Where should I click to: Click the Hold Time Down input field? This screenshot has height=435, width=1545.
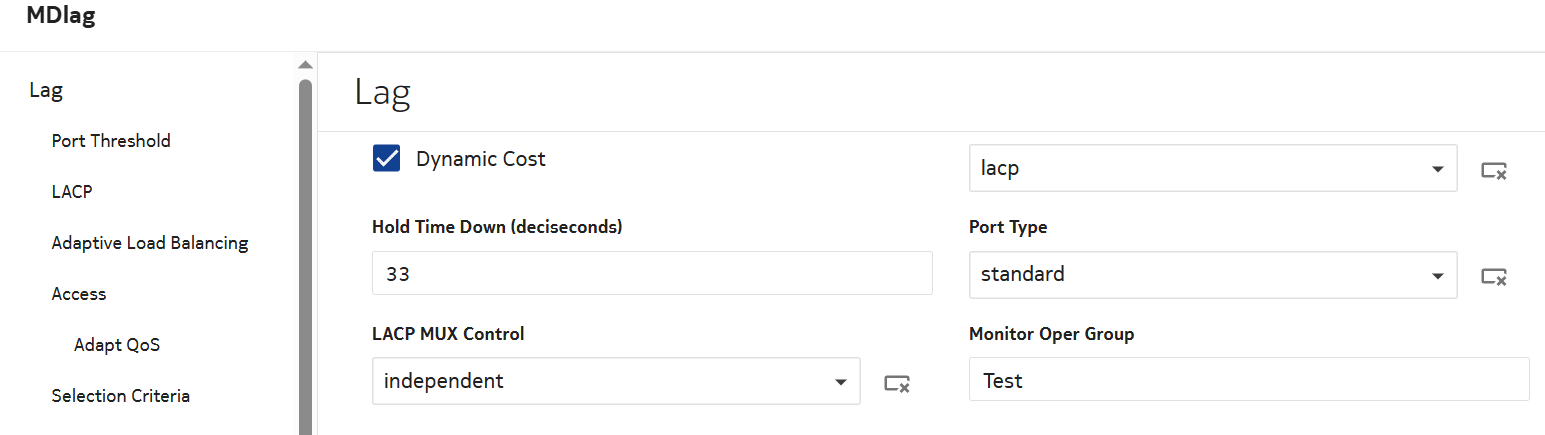(651, 274)
